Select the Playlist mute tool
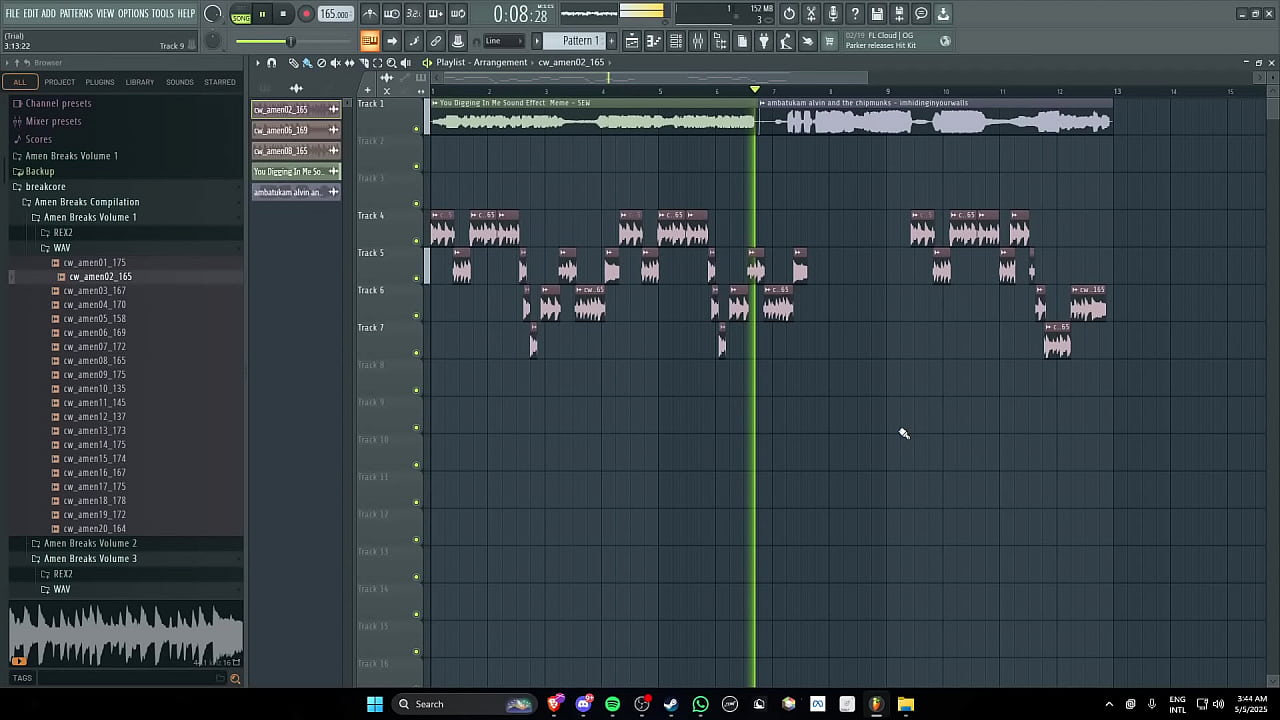The width and height of the screenshot is (1280, 720). (x=335, y=62)
